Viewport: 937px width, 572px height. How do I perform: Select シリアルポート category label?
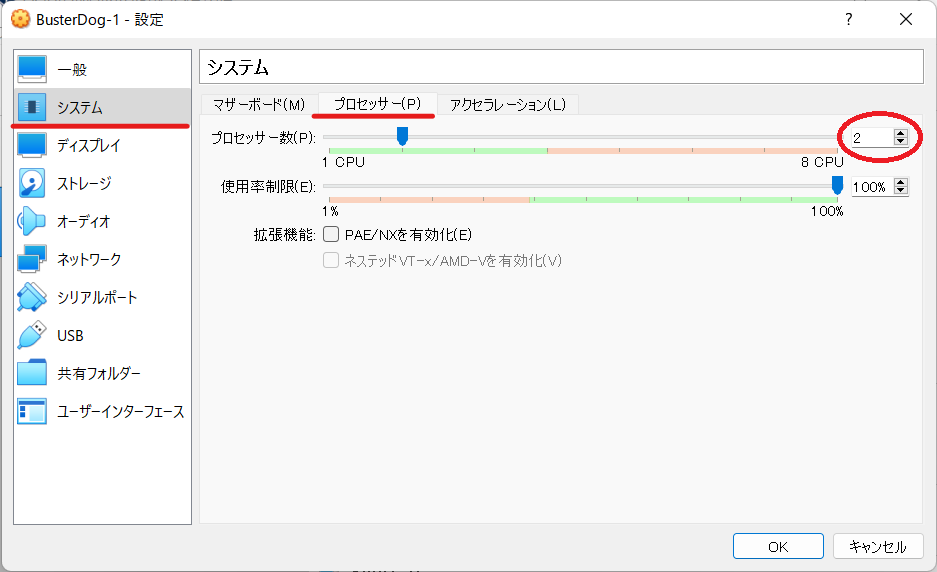point(97,298)
